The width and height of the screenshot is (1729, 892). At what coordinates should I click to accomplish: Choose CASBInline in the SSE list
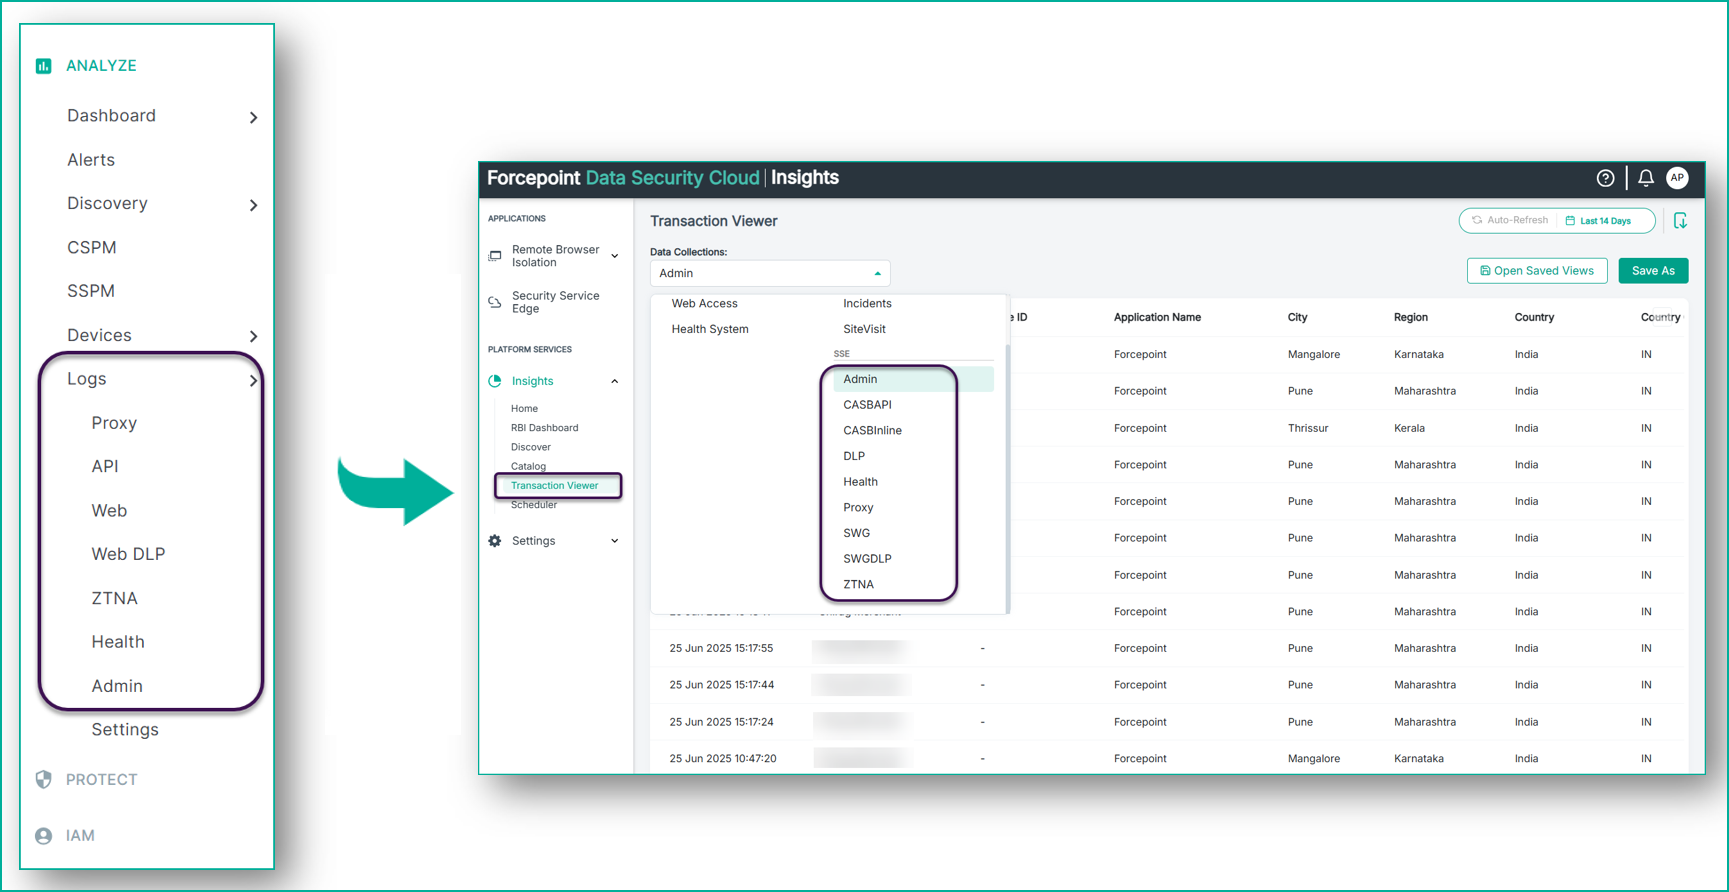pyautogui.click(x=872, y=431)
